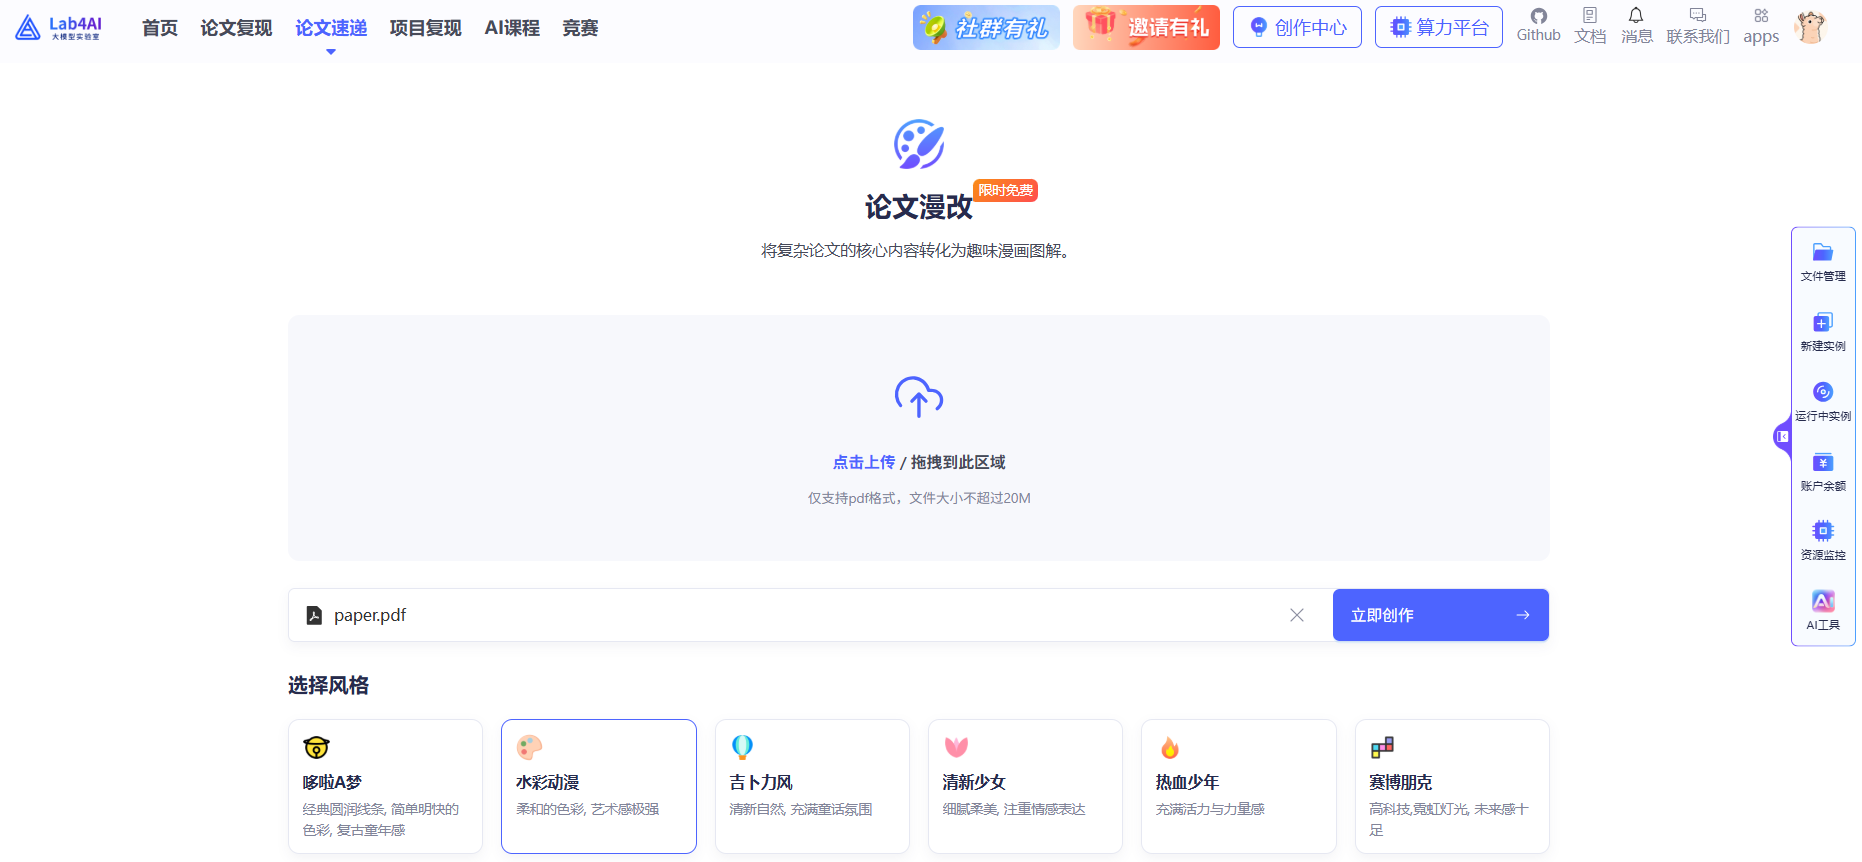
Task: Open the 文档 docs icon
Action: click(1590, 26)
